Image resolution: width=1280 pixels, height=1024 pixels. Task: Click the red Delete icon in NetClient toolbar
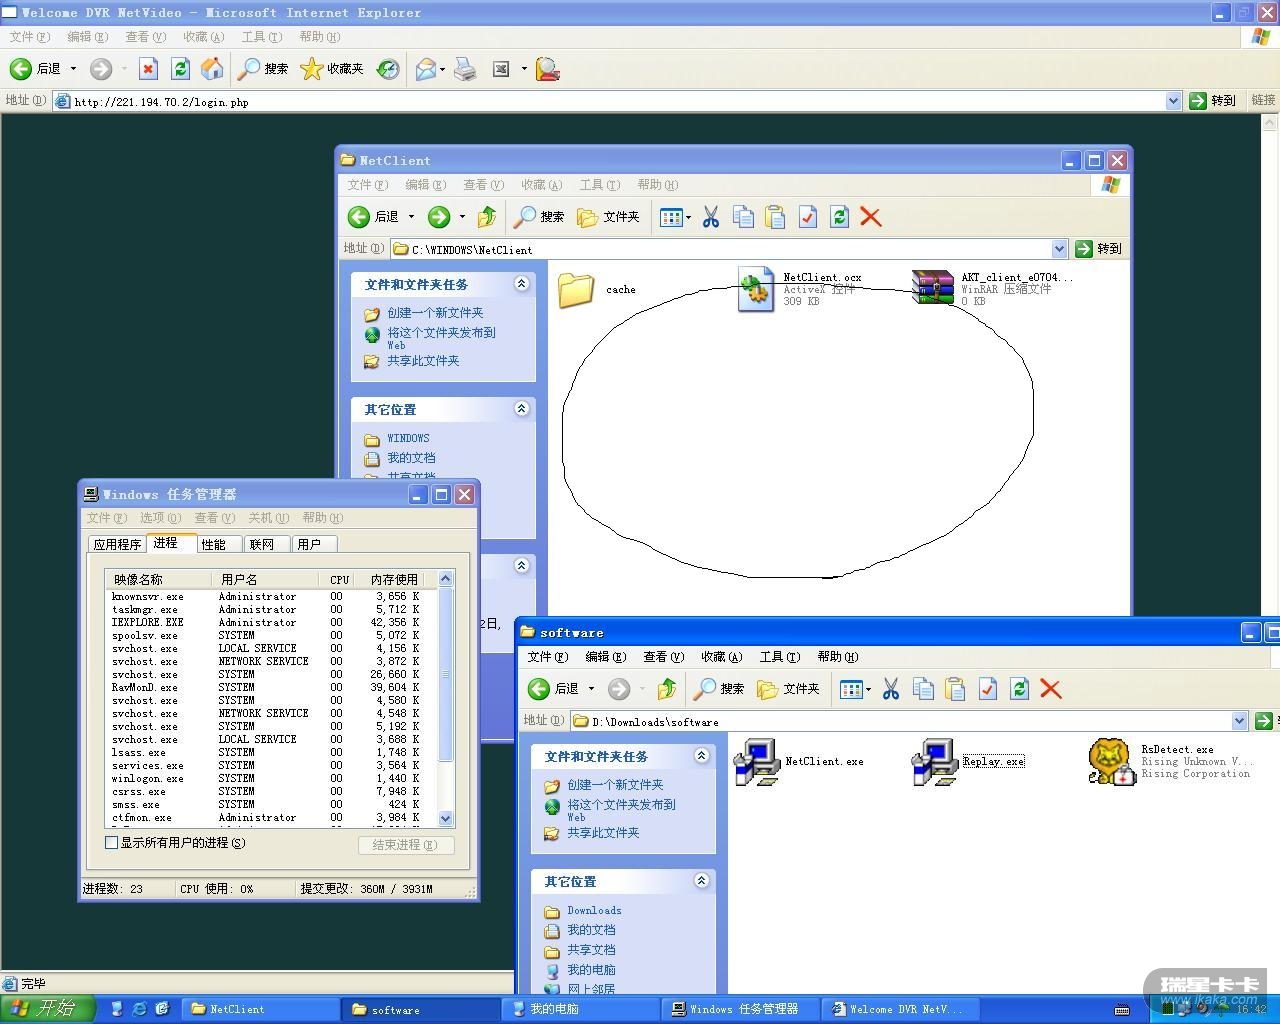[x=871, y=217]
